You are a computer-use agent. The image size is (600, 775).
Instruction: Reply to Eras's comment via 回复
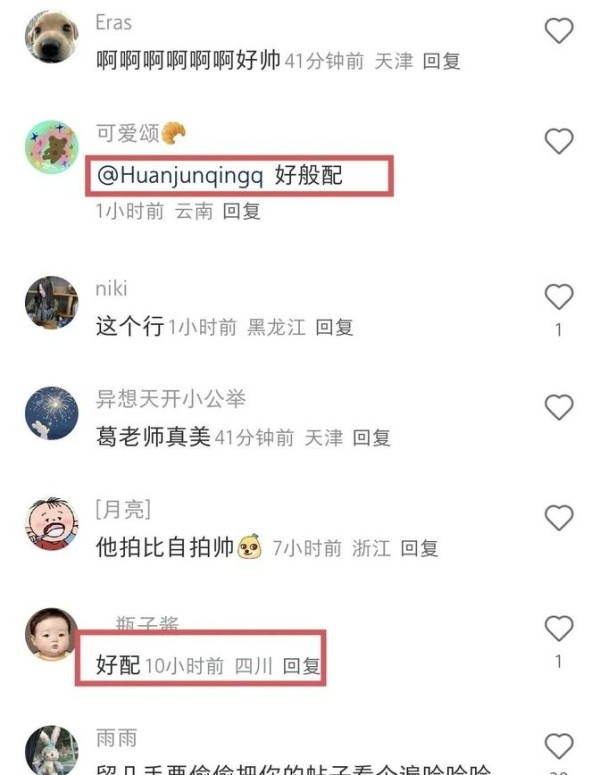[x=441, y=61]
